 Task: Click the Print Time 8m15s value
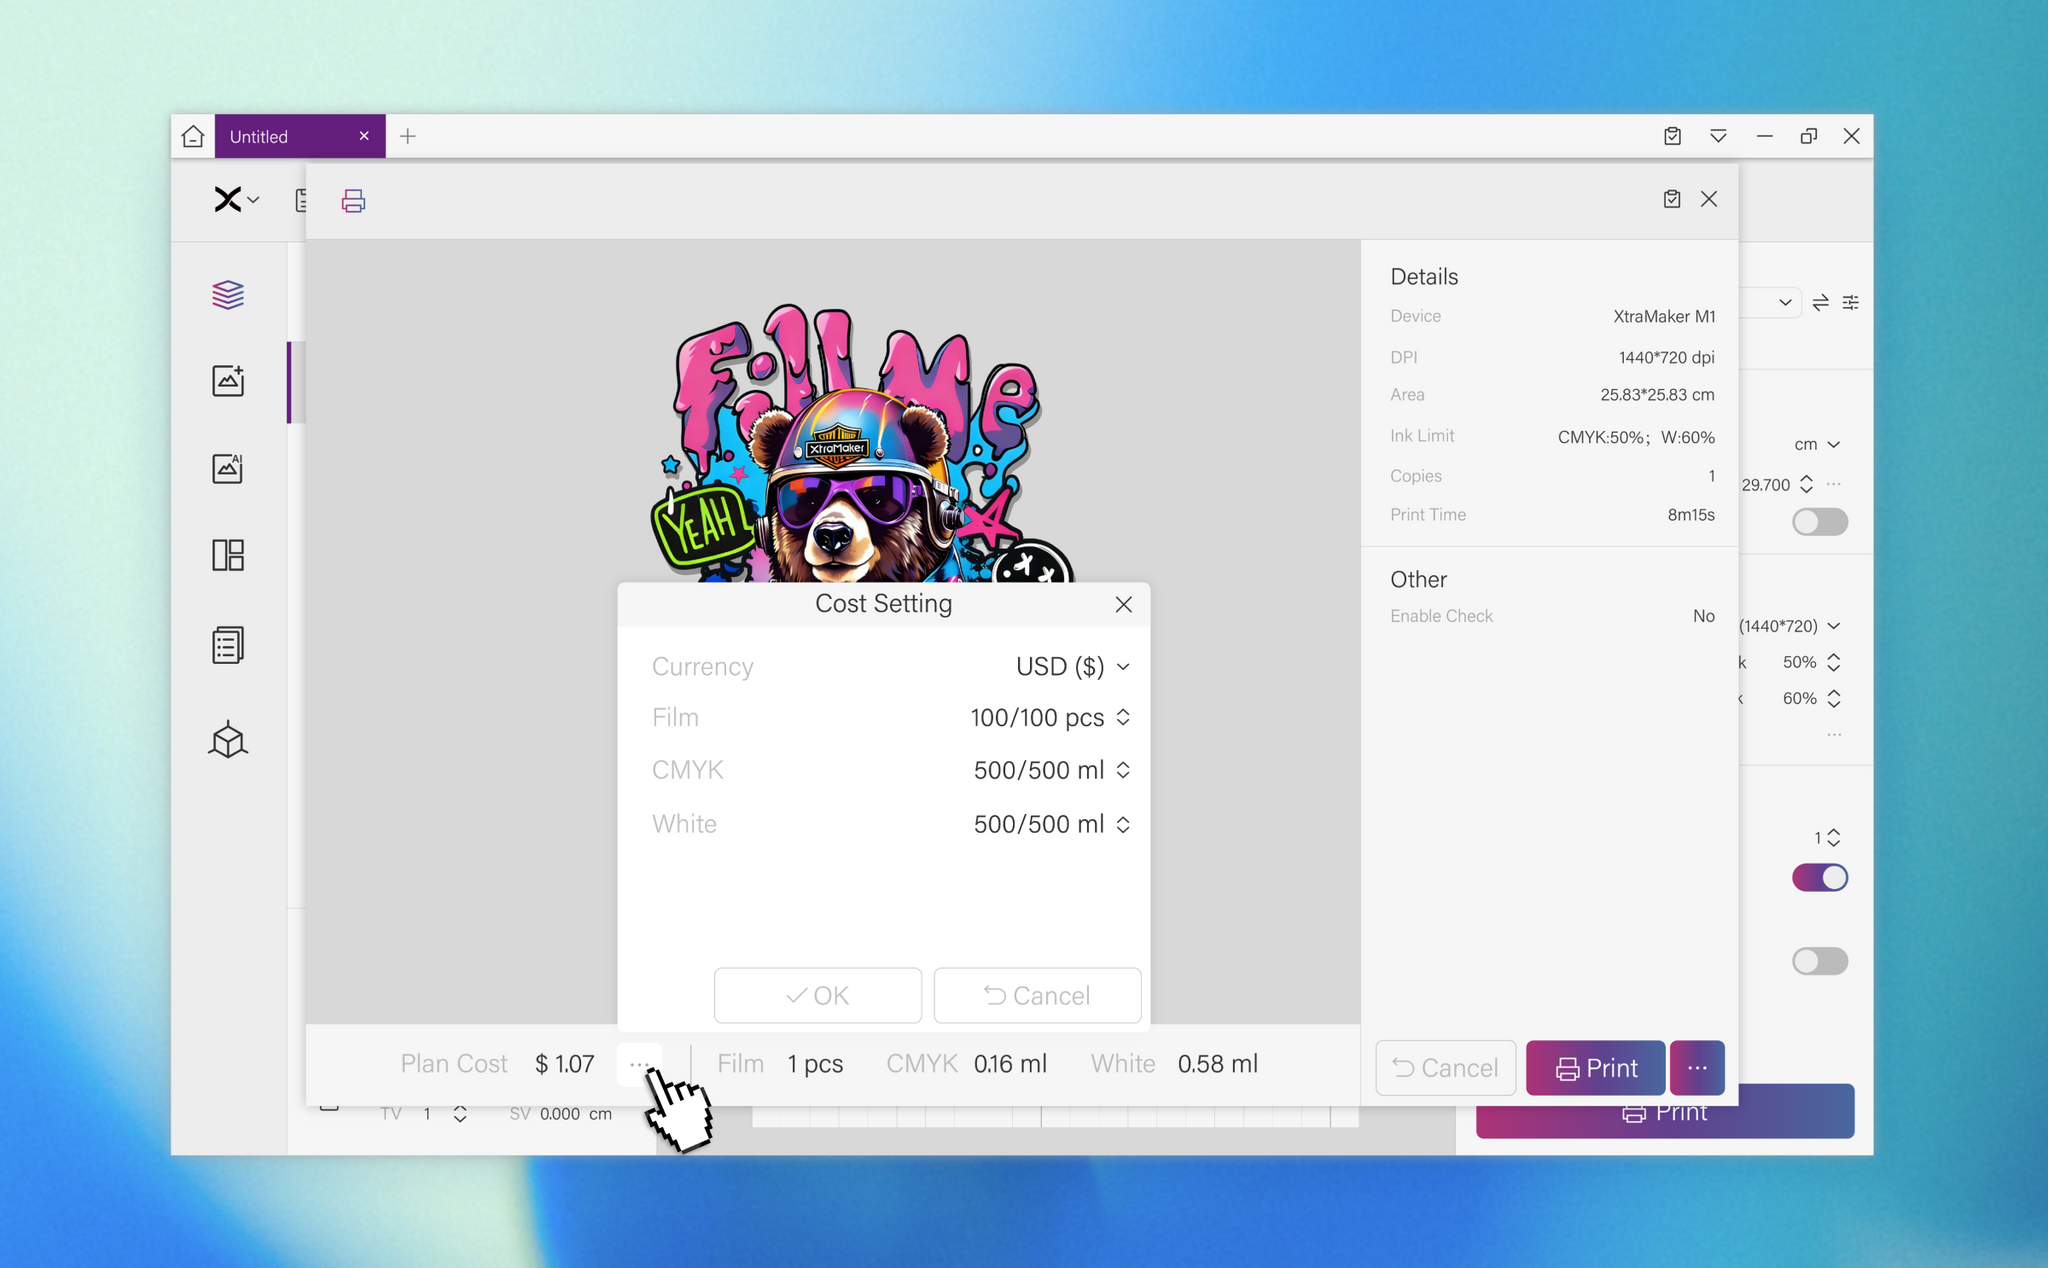pyautogui.click(x=1691, y=515)
